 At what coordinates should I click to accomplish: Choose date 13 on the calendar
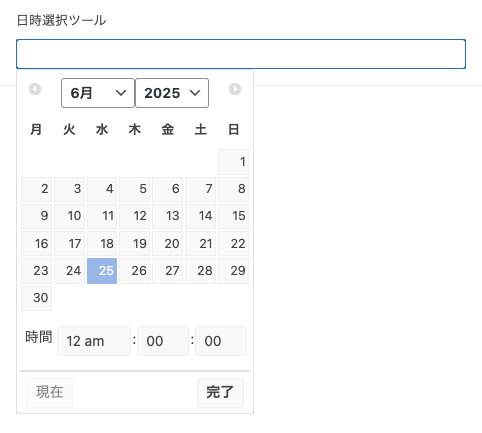168,216
